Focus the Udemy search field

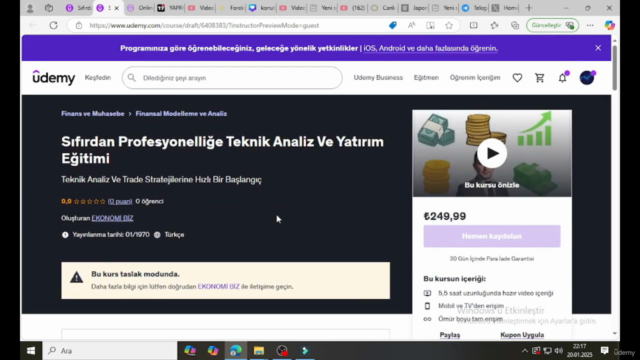point(232,78)
